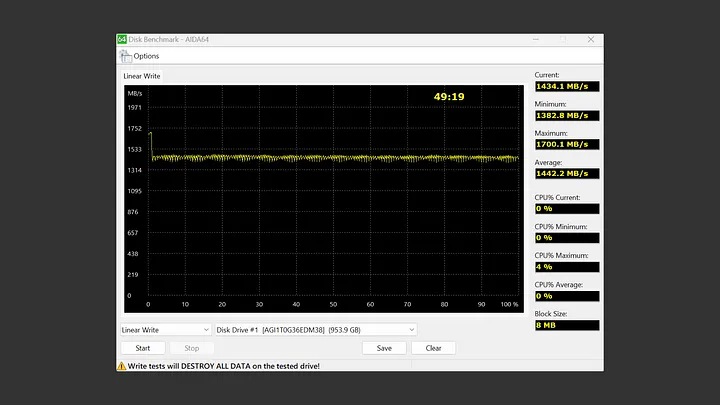Clear the benchmark graph

433,348
